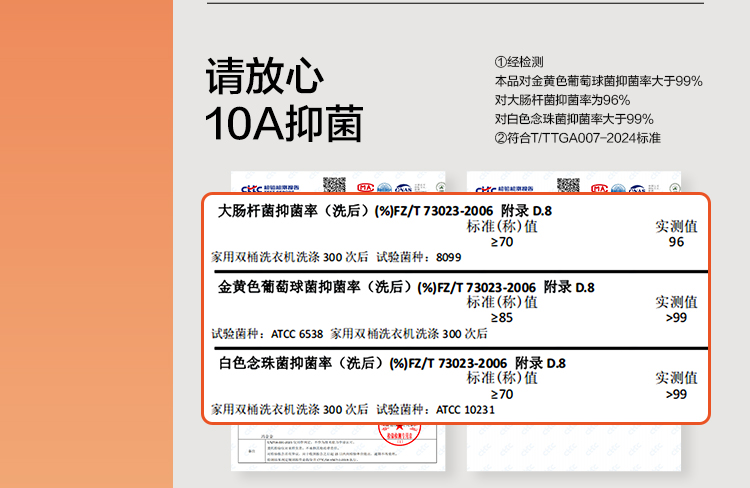Click the QR code on right report
This screenshot has height=488, width=750.
pos(568,184)
